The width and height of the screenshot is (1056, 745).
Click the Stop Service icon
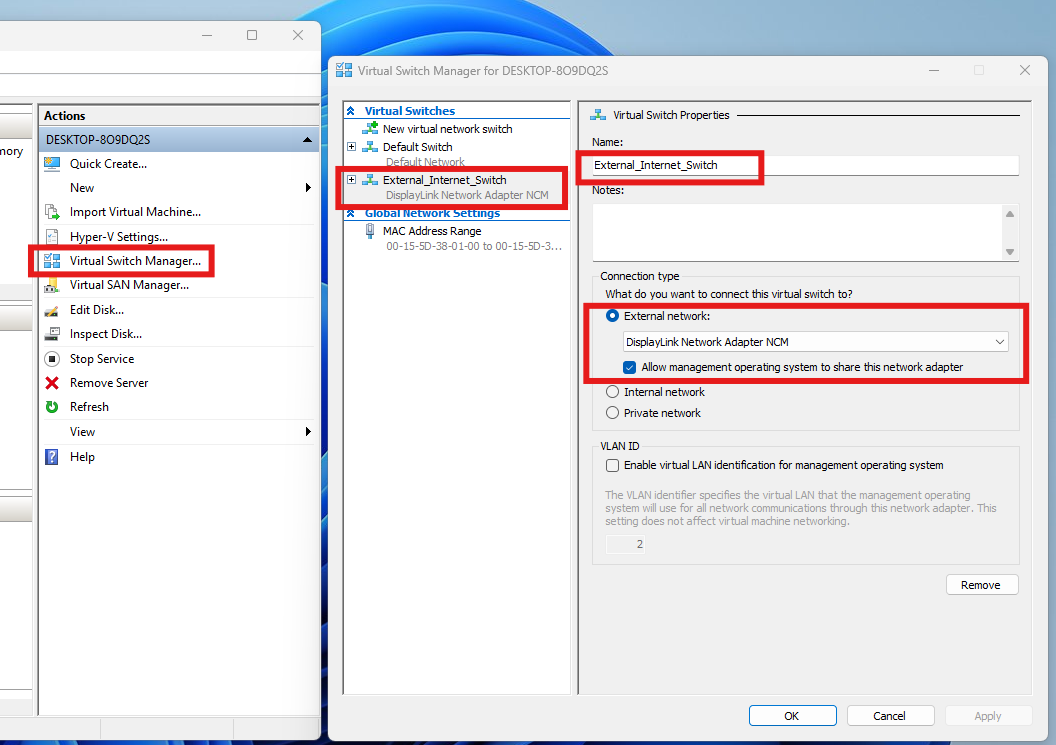52,358
